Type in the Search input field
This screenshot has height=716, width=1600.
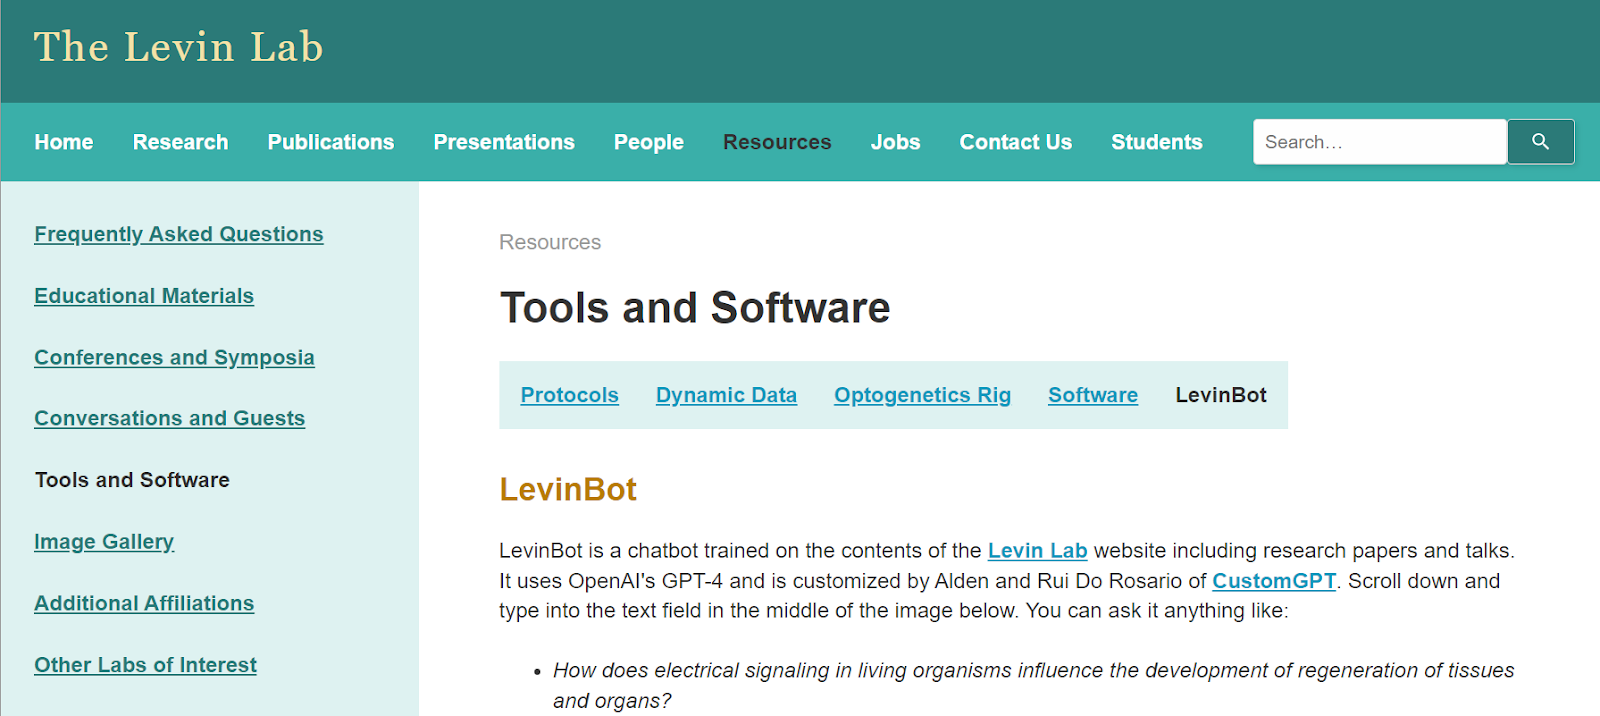click(x=1379, y=142)
